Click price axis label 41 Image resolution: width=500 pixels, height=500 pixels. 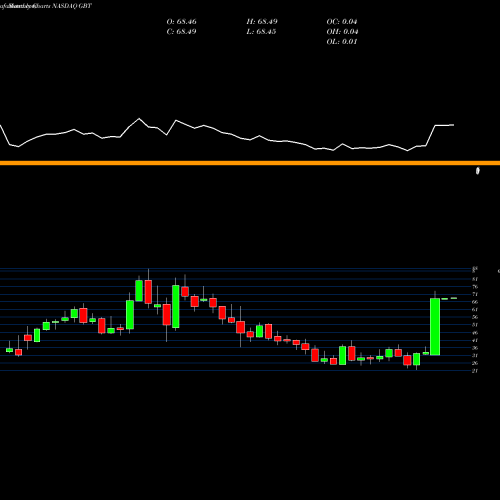click(475, 340)
